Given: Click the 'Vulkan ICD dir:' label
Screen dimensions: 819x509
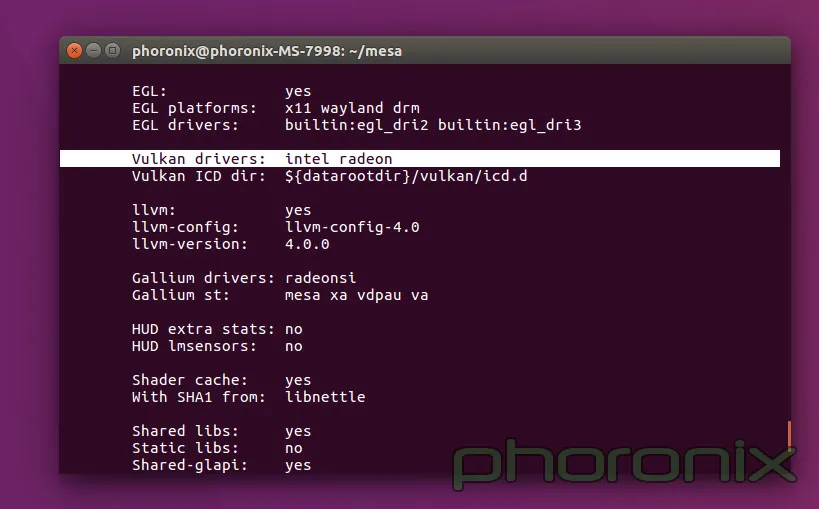Looking at the screenshot, I should pyautogui.click(x=198, y=176).
